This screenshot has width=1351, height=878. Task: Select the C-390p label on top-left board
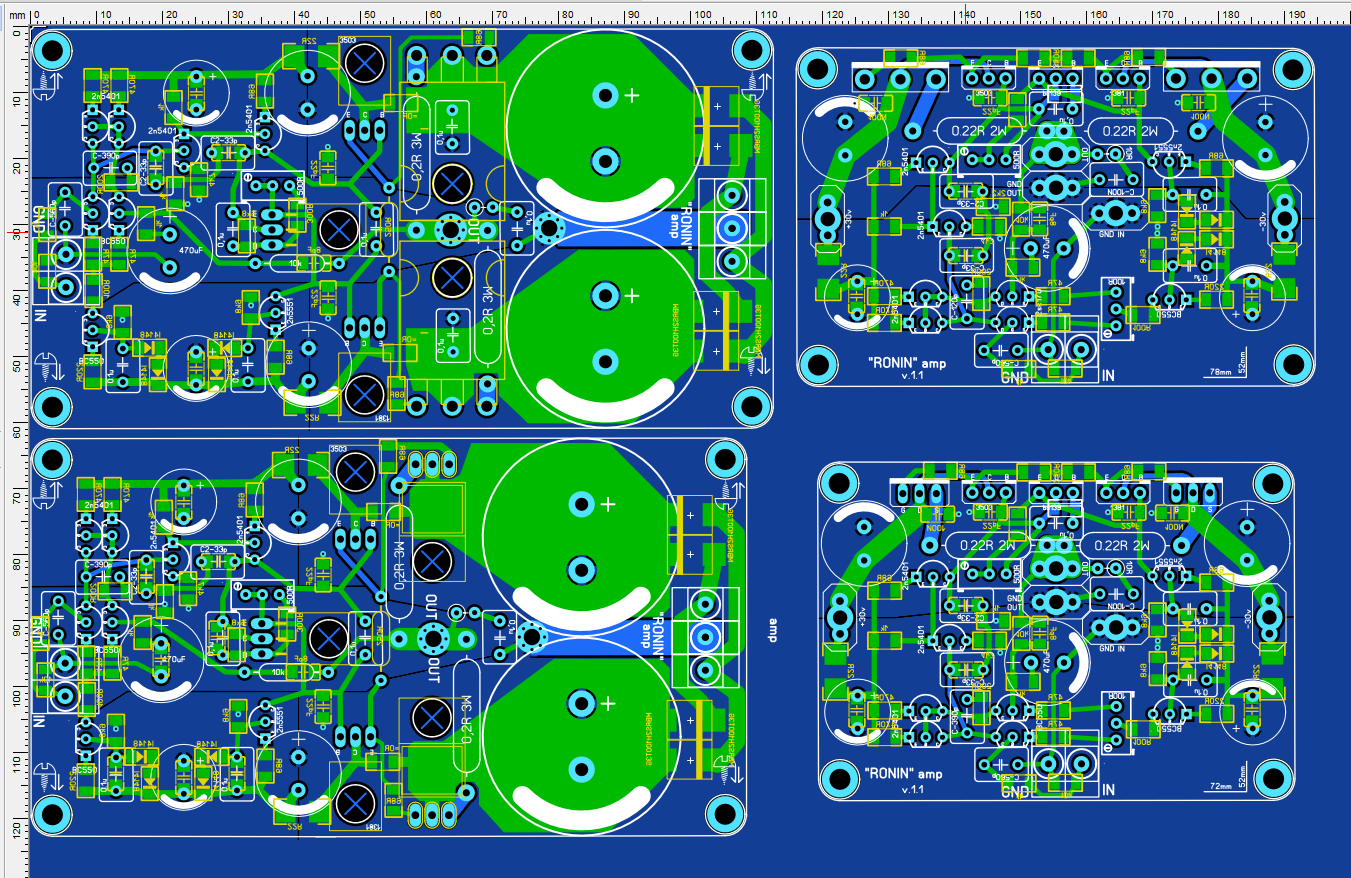[x=106, y=155]
